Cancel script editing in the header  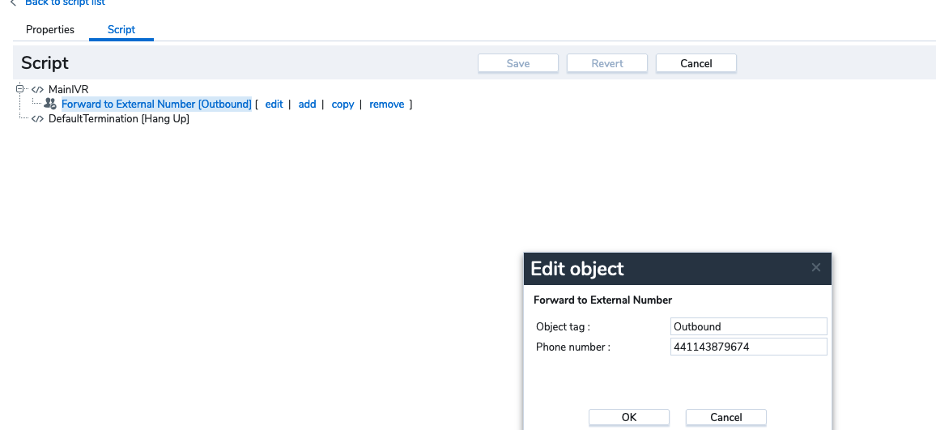[696, 63]
